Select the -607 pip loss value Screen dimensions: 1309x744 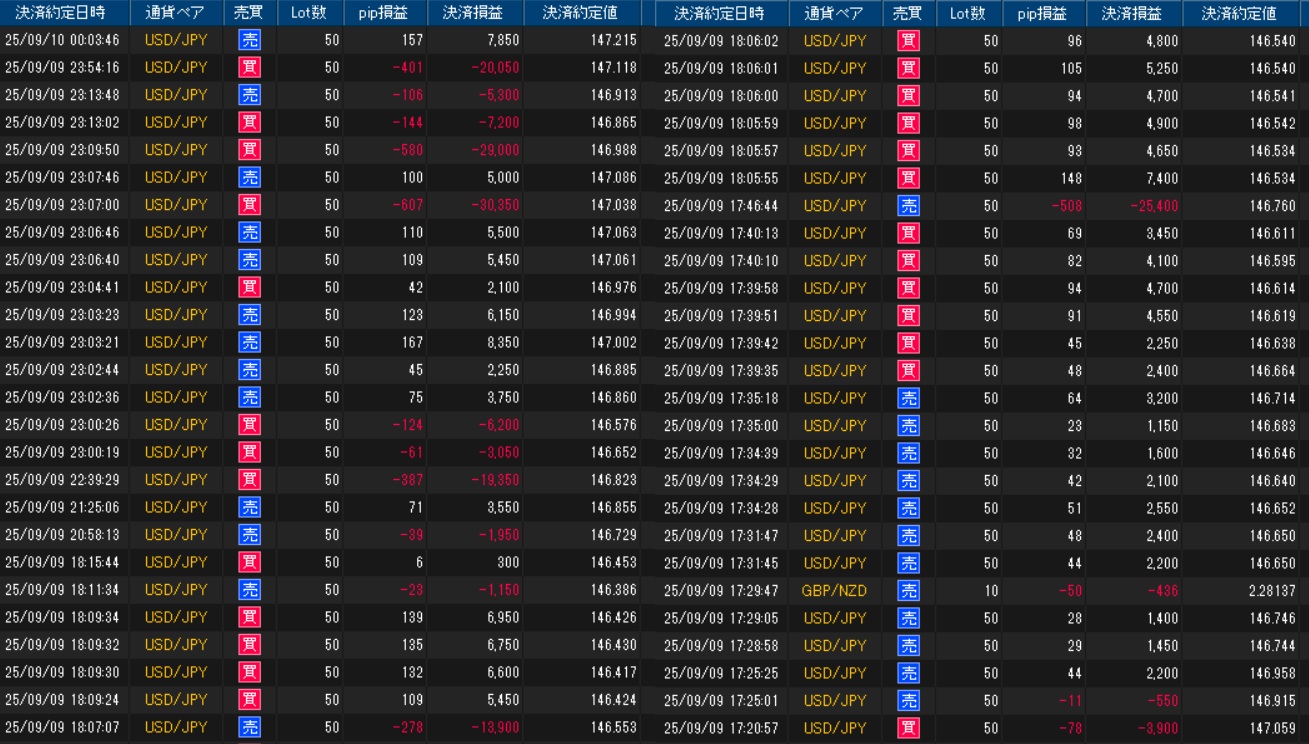point(408,205)
